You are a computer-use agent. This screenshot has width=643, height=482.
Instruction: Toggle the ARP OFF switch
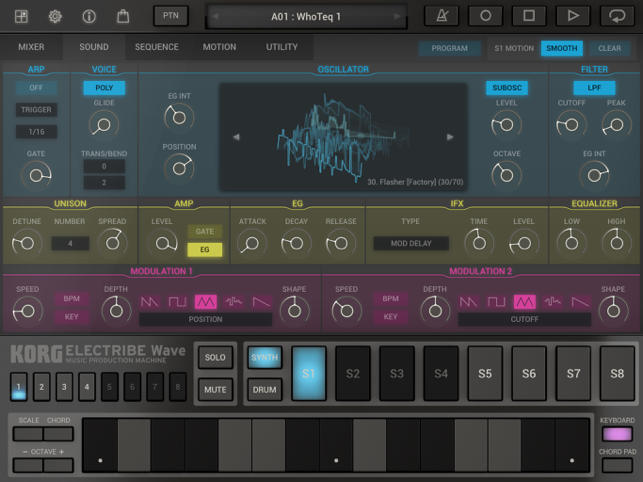coord(35,88)
